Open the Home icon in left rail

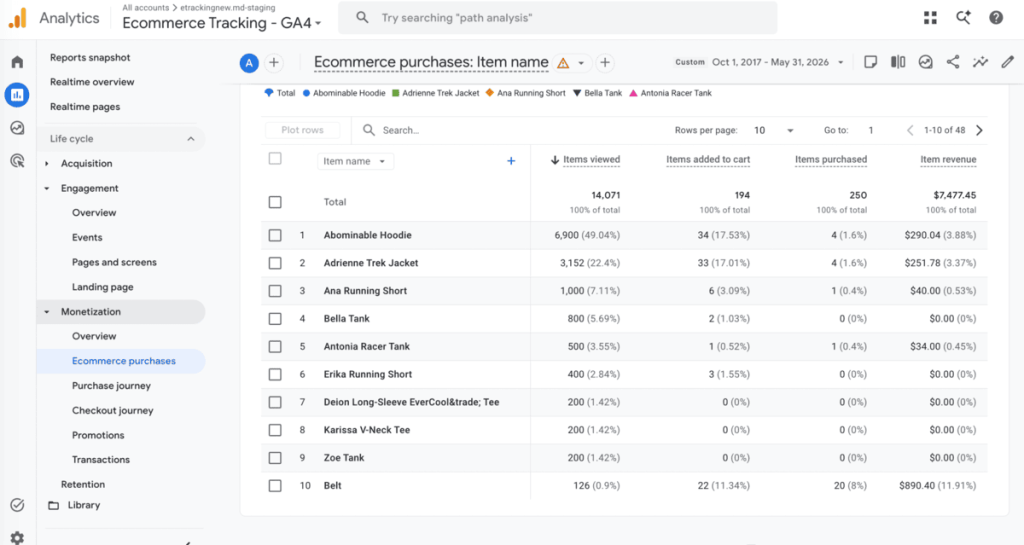(18, 62)
